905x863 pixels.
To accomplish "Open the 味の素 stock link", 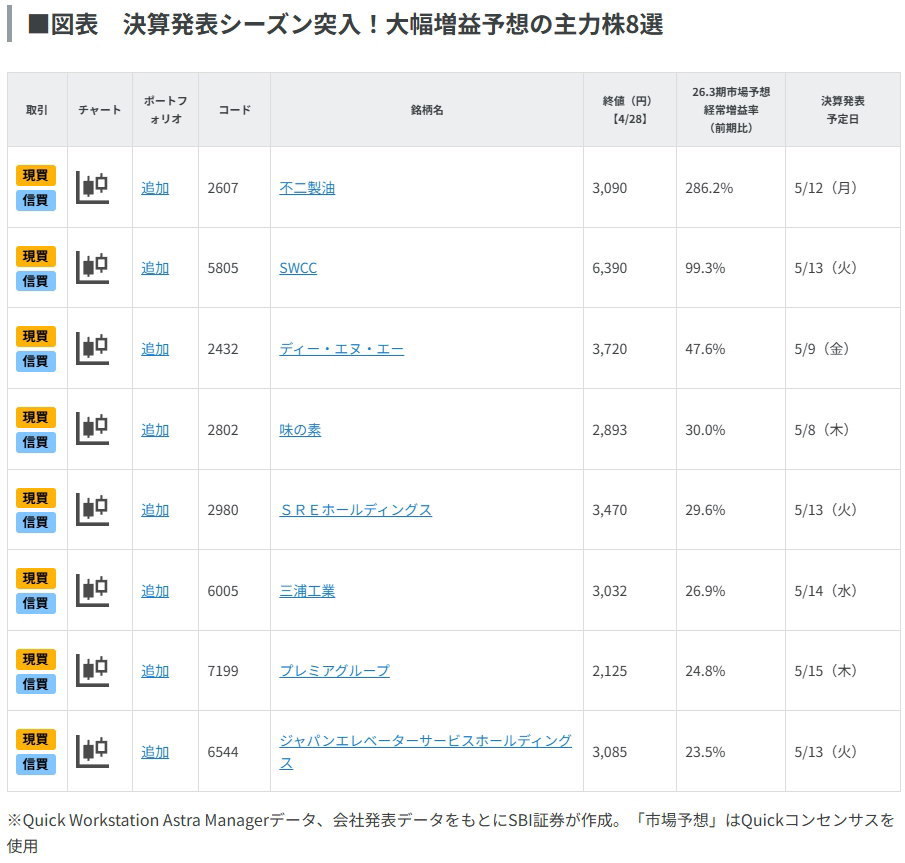I will [300, 430].
